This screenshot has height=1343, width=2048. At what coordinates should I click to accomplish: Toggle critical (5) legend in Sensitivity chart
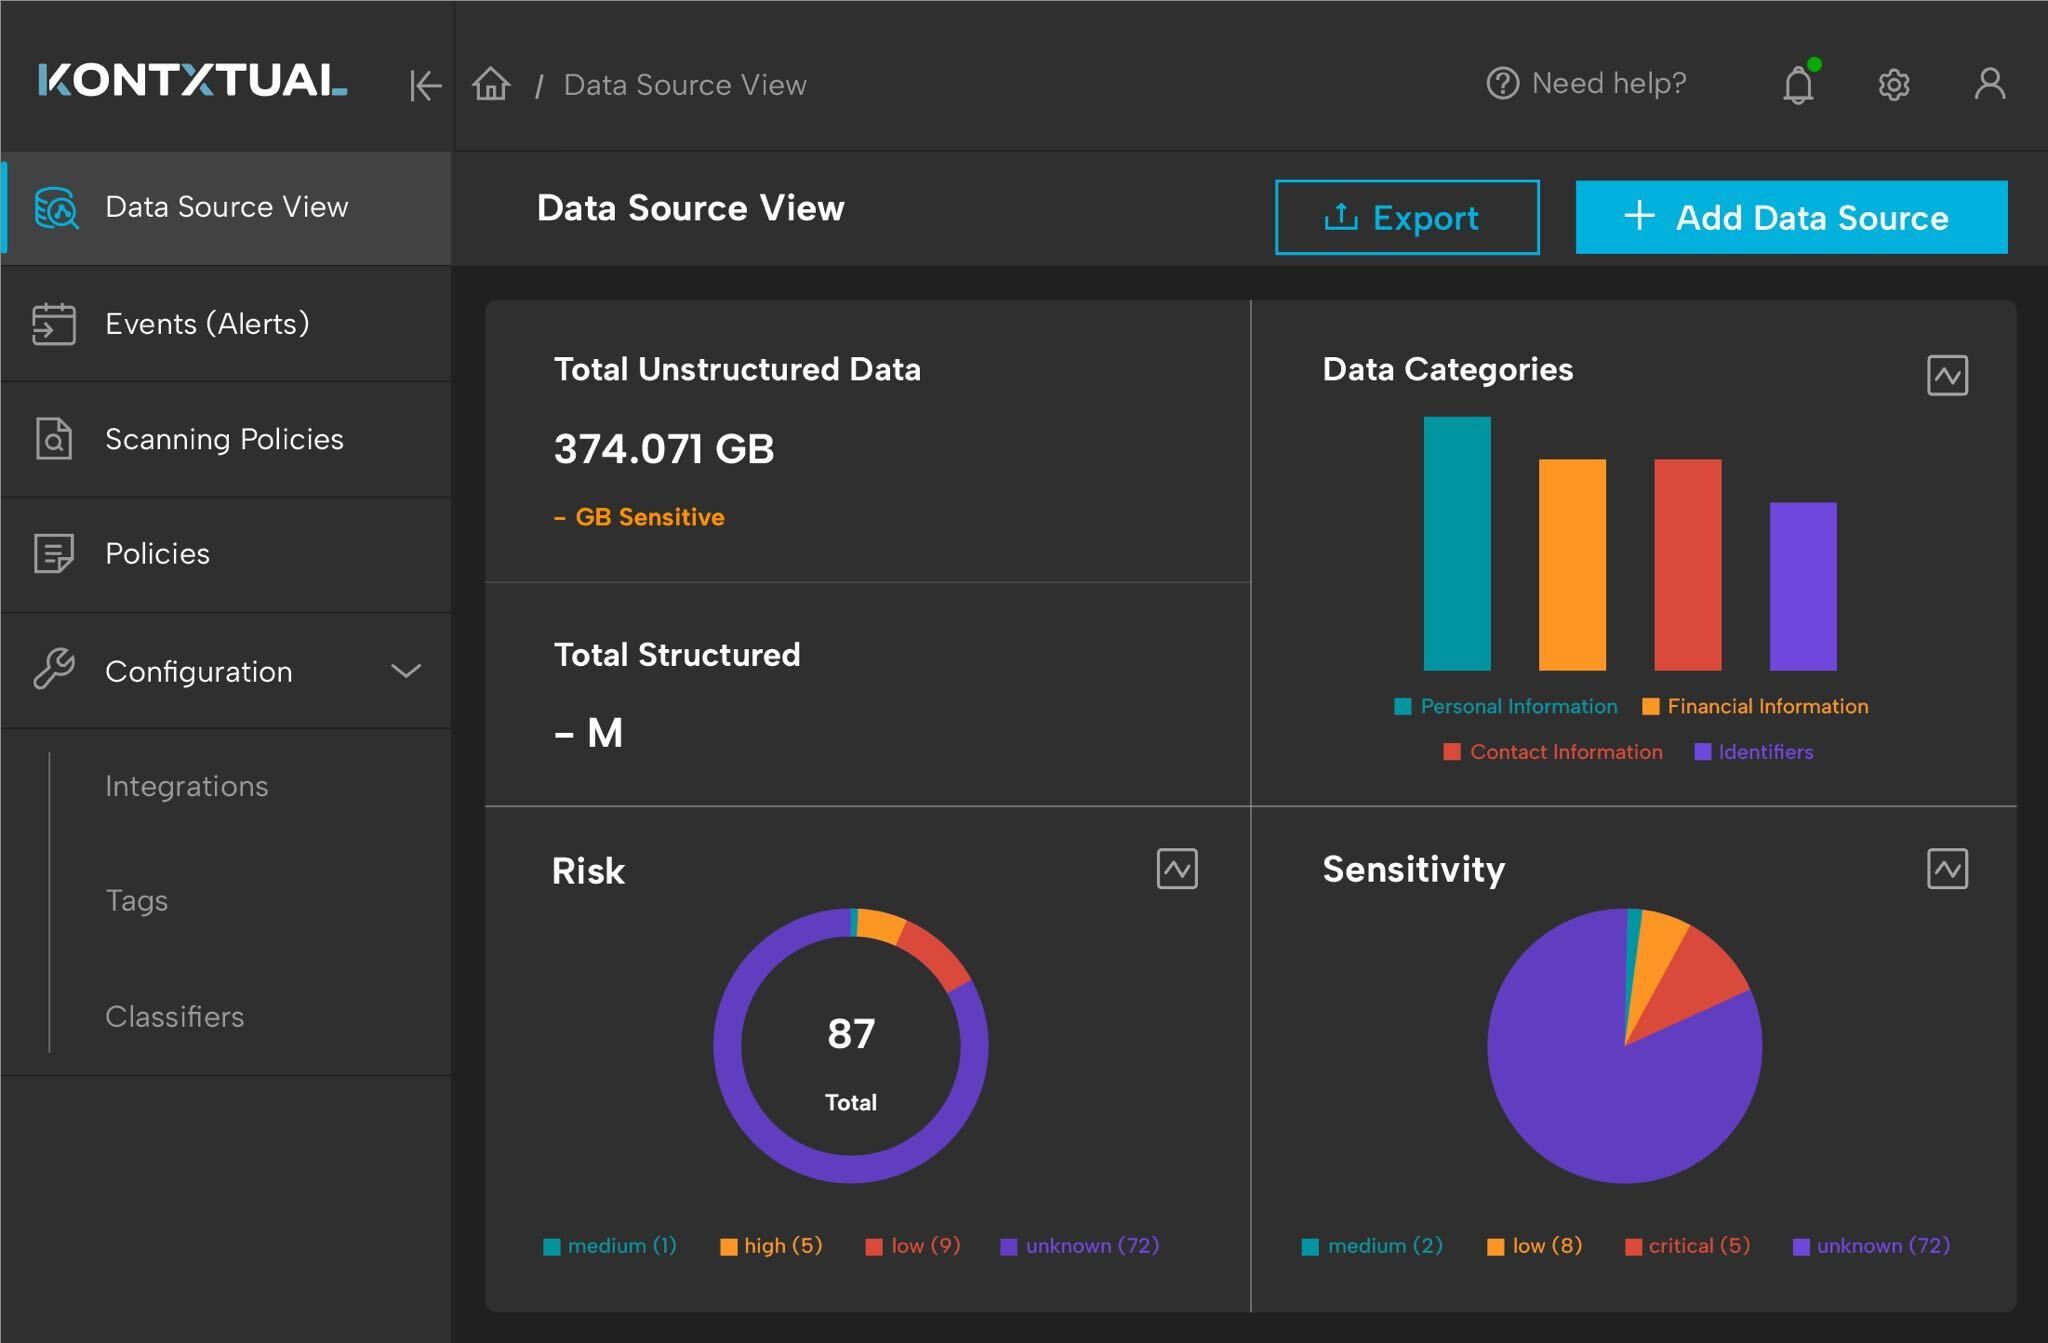[1688, 1246]
